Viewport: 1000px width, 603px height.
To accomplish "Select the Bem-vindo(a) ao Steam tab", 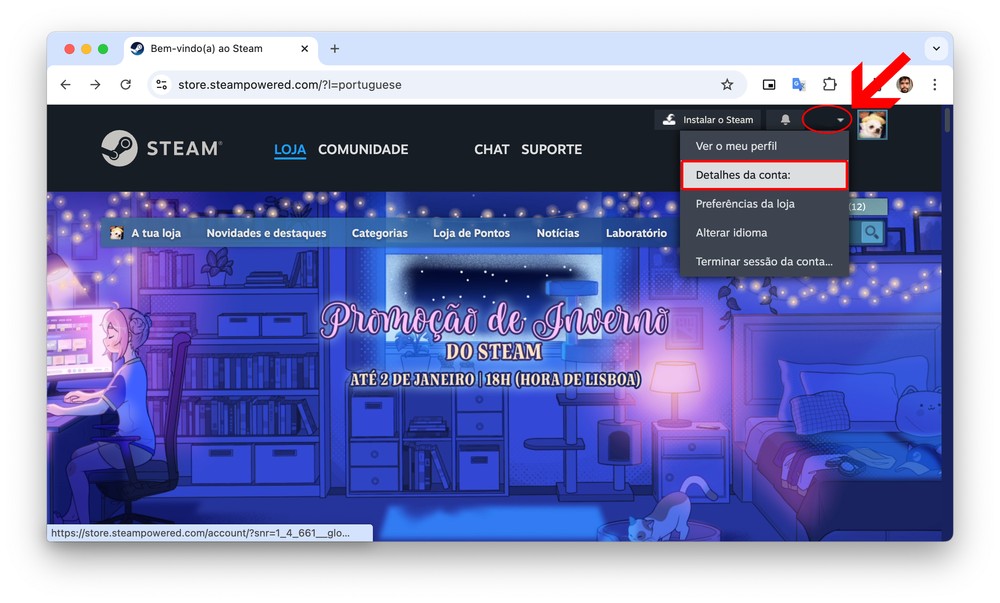I will 220,48.
